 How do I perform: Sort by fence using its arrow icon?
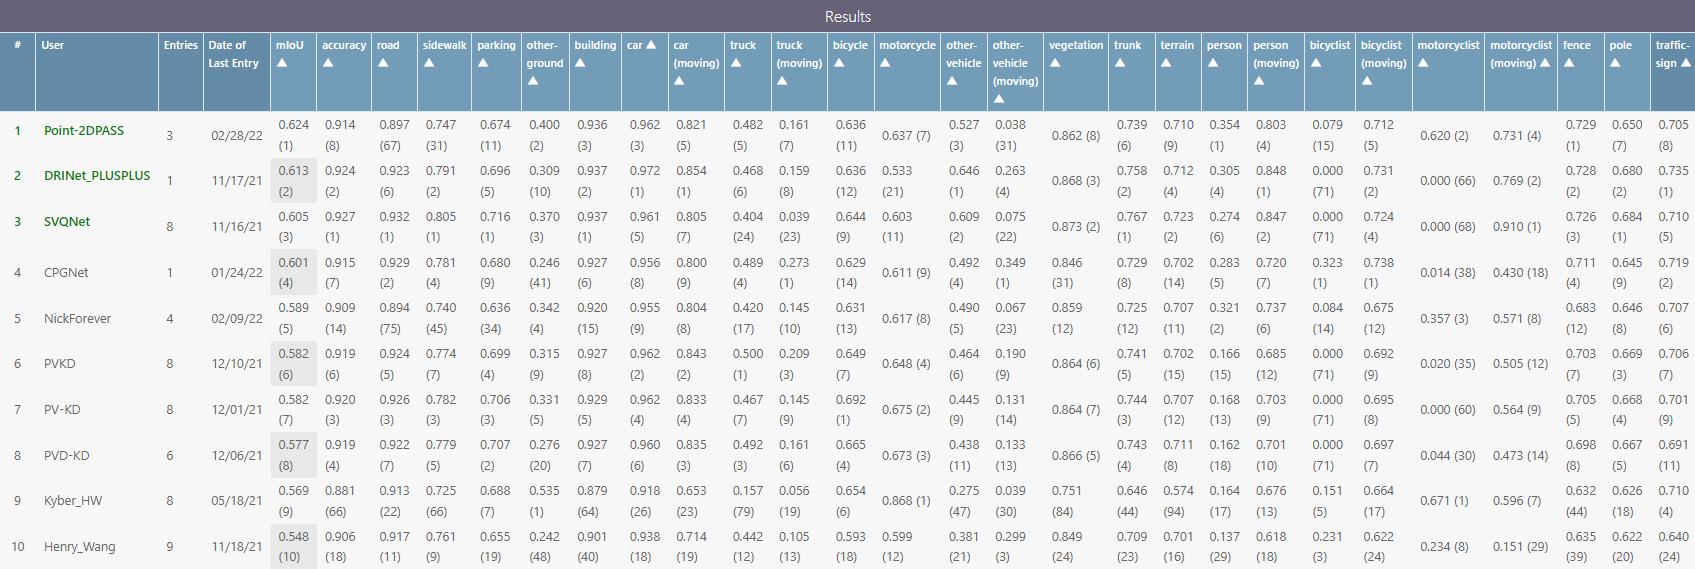click(1569, 63)
